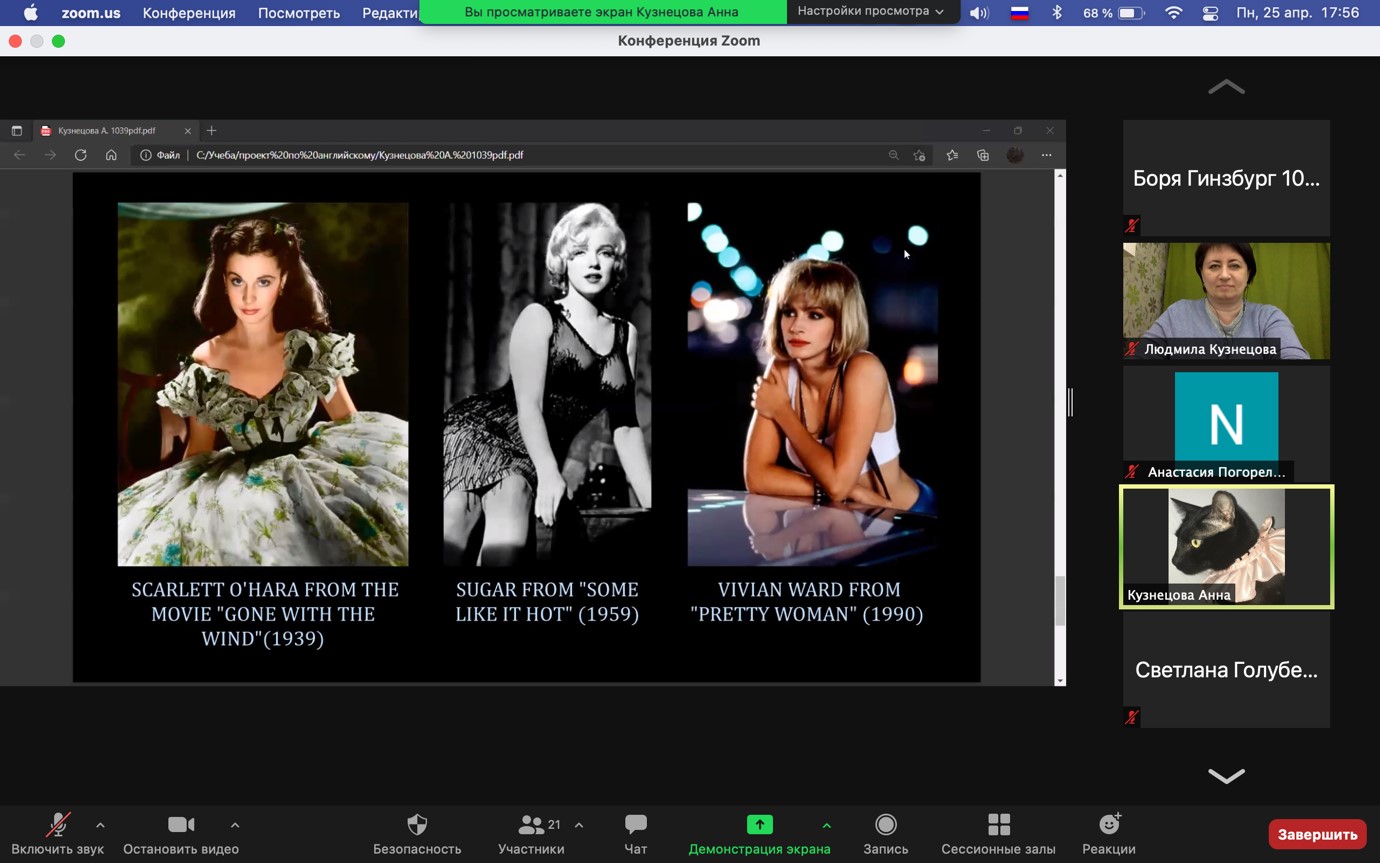1380x863 pixels.
Task: Click browser forward arrow
Action: (x=50, y=155)
